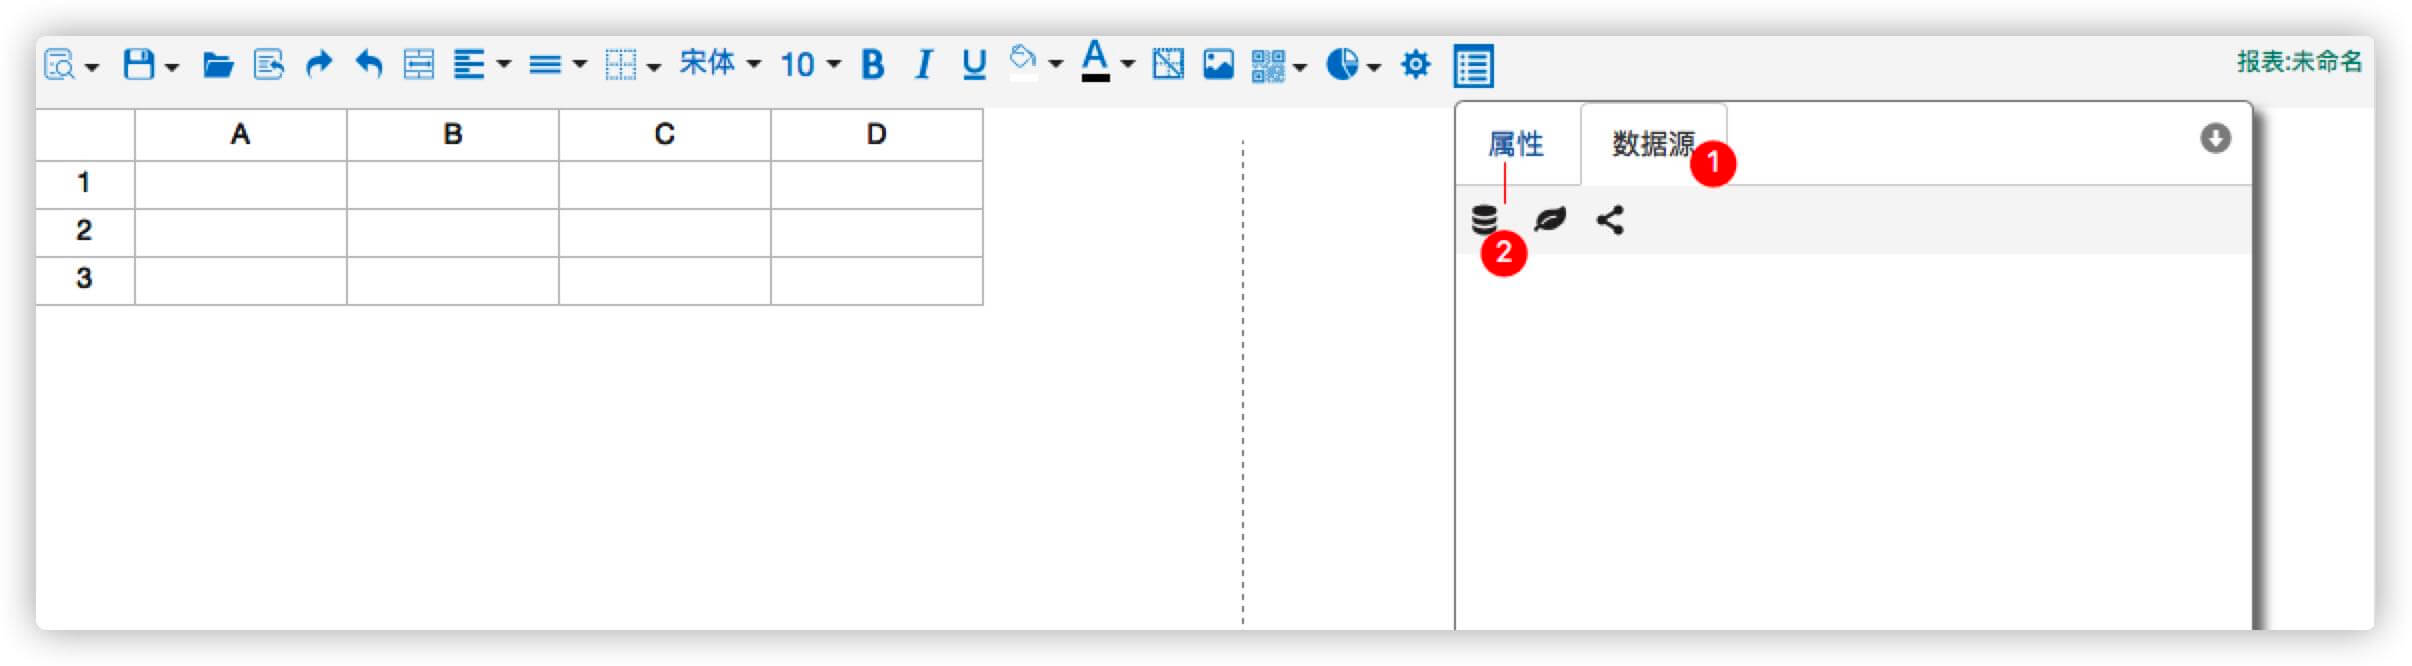This screenshot has height=666, width=2412.
Task: Insert an image using the picture icon
Action: (x=1218, y=65)
